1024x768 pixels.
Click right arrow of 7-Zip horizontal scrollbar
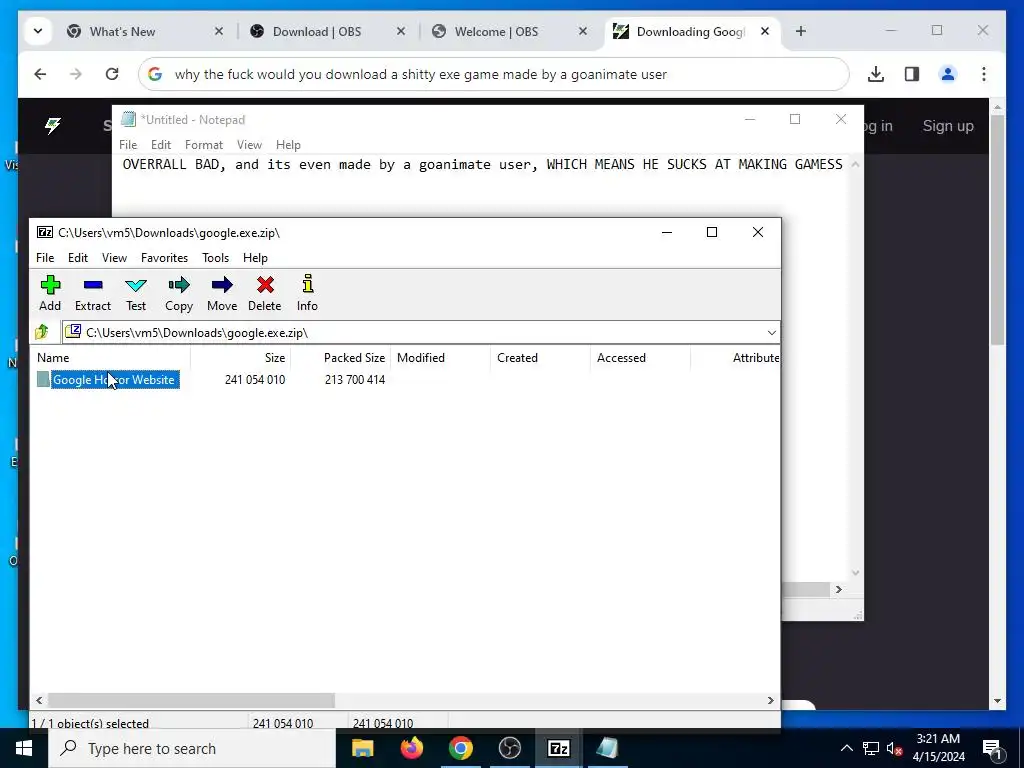[771, 701]
